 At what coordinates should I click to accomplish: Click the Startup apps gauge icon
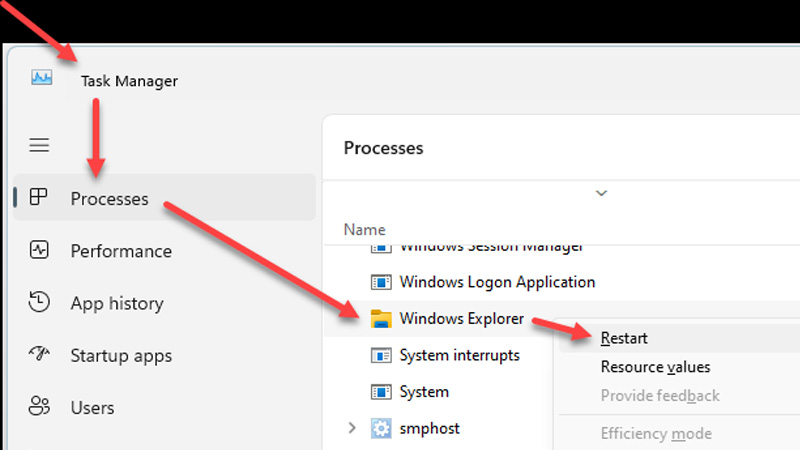(x=39, y=354)
